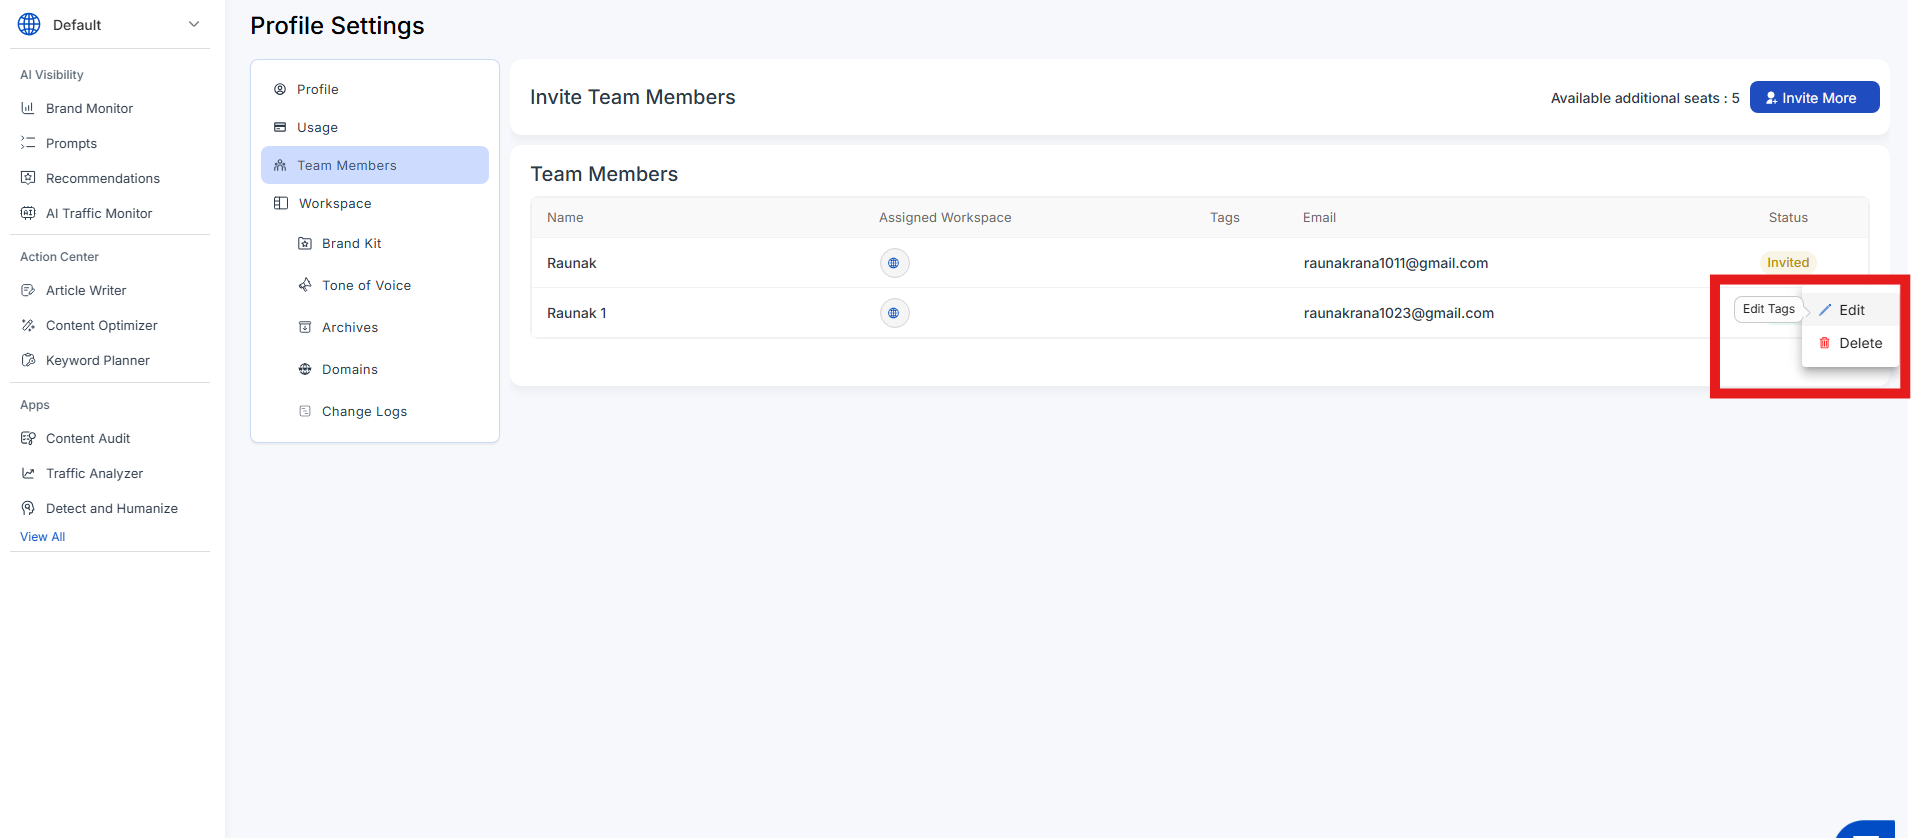Click the Keyword Planner icon
Viewport: 1911px width, 838px height.
click(x=28, y=360)
